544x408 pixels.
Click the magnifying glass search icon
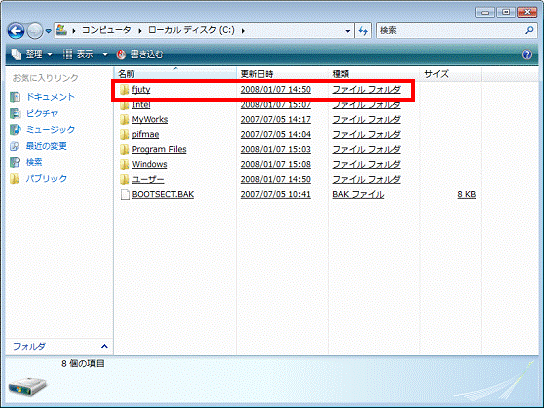point(529,31)
